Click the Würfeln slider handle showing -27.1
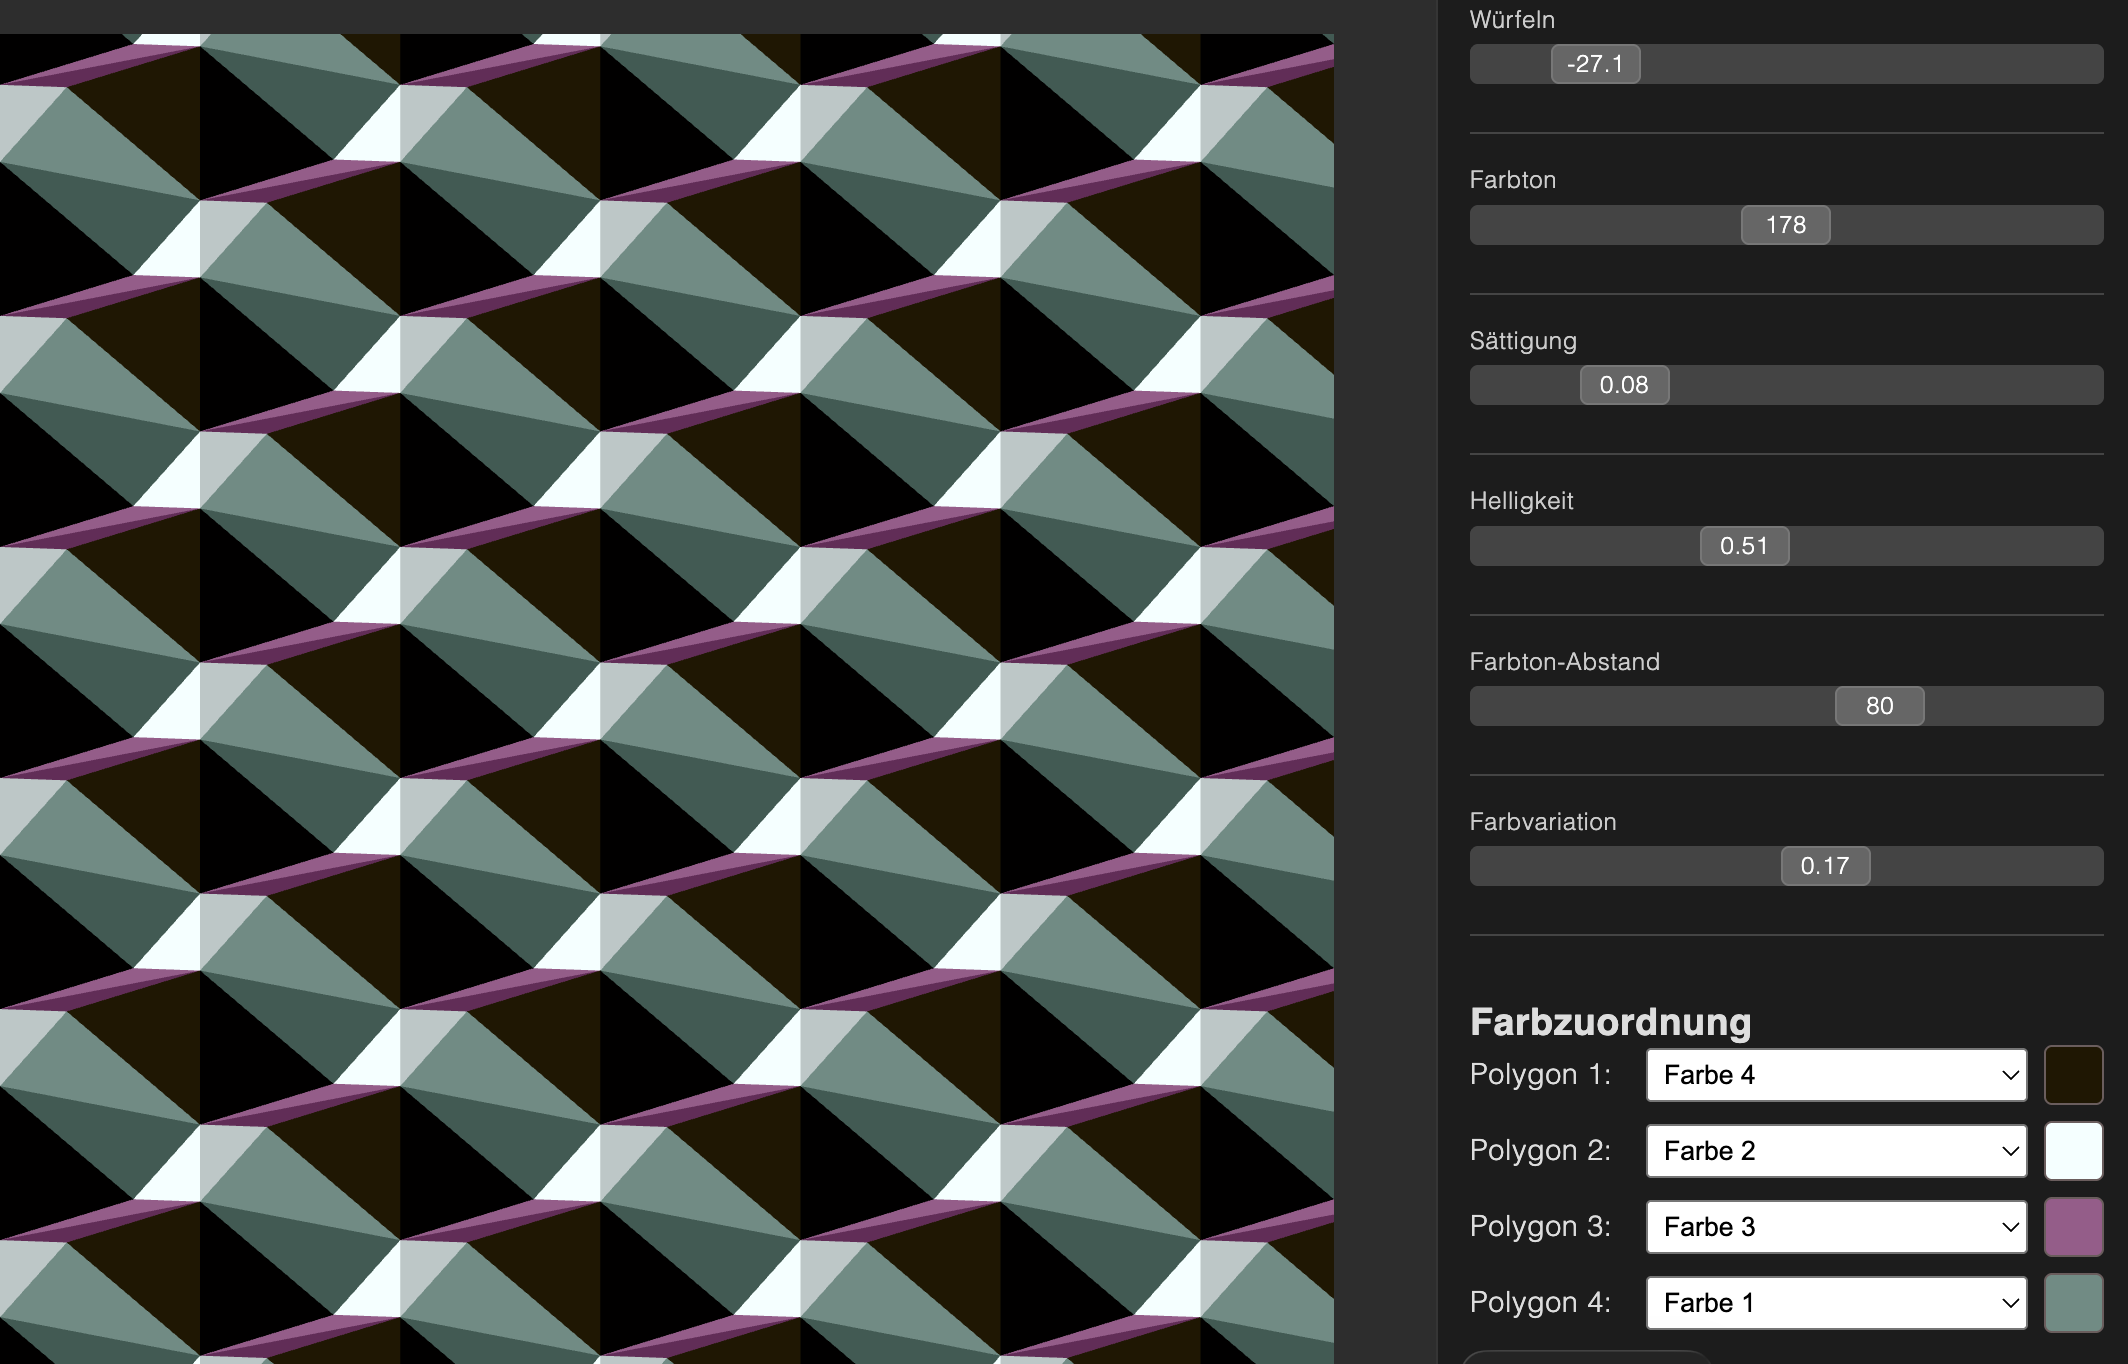 click(x=1595, y=64)
